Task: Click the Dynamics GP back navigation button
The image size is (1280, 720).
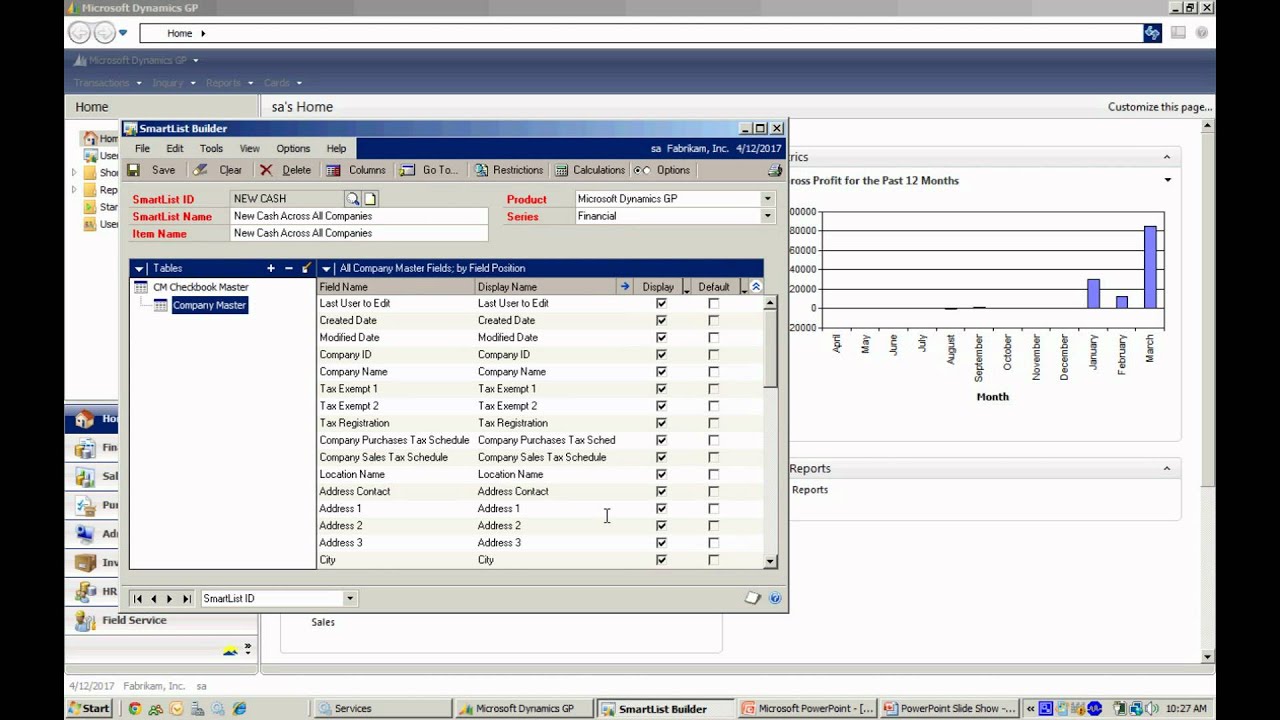Action: tap(79, 33)
